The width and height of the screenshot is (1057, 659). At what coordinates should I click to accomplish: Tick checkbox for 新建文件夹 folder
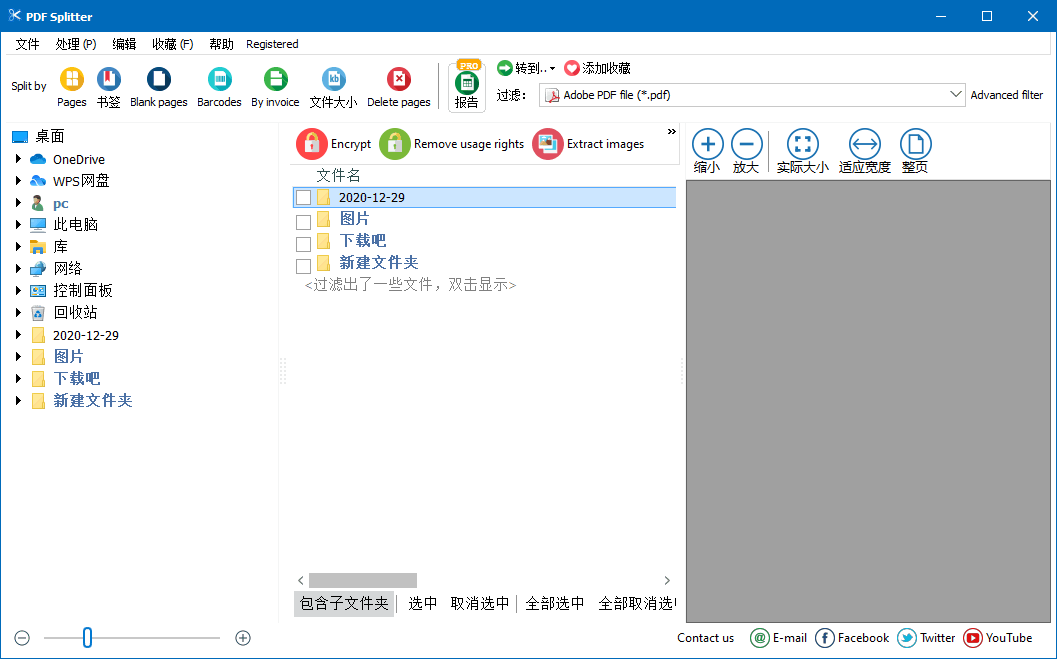click(x=303, y=265)
